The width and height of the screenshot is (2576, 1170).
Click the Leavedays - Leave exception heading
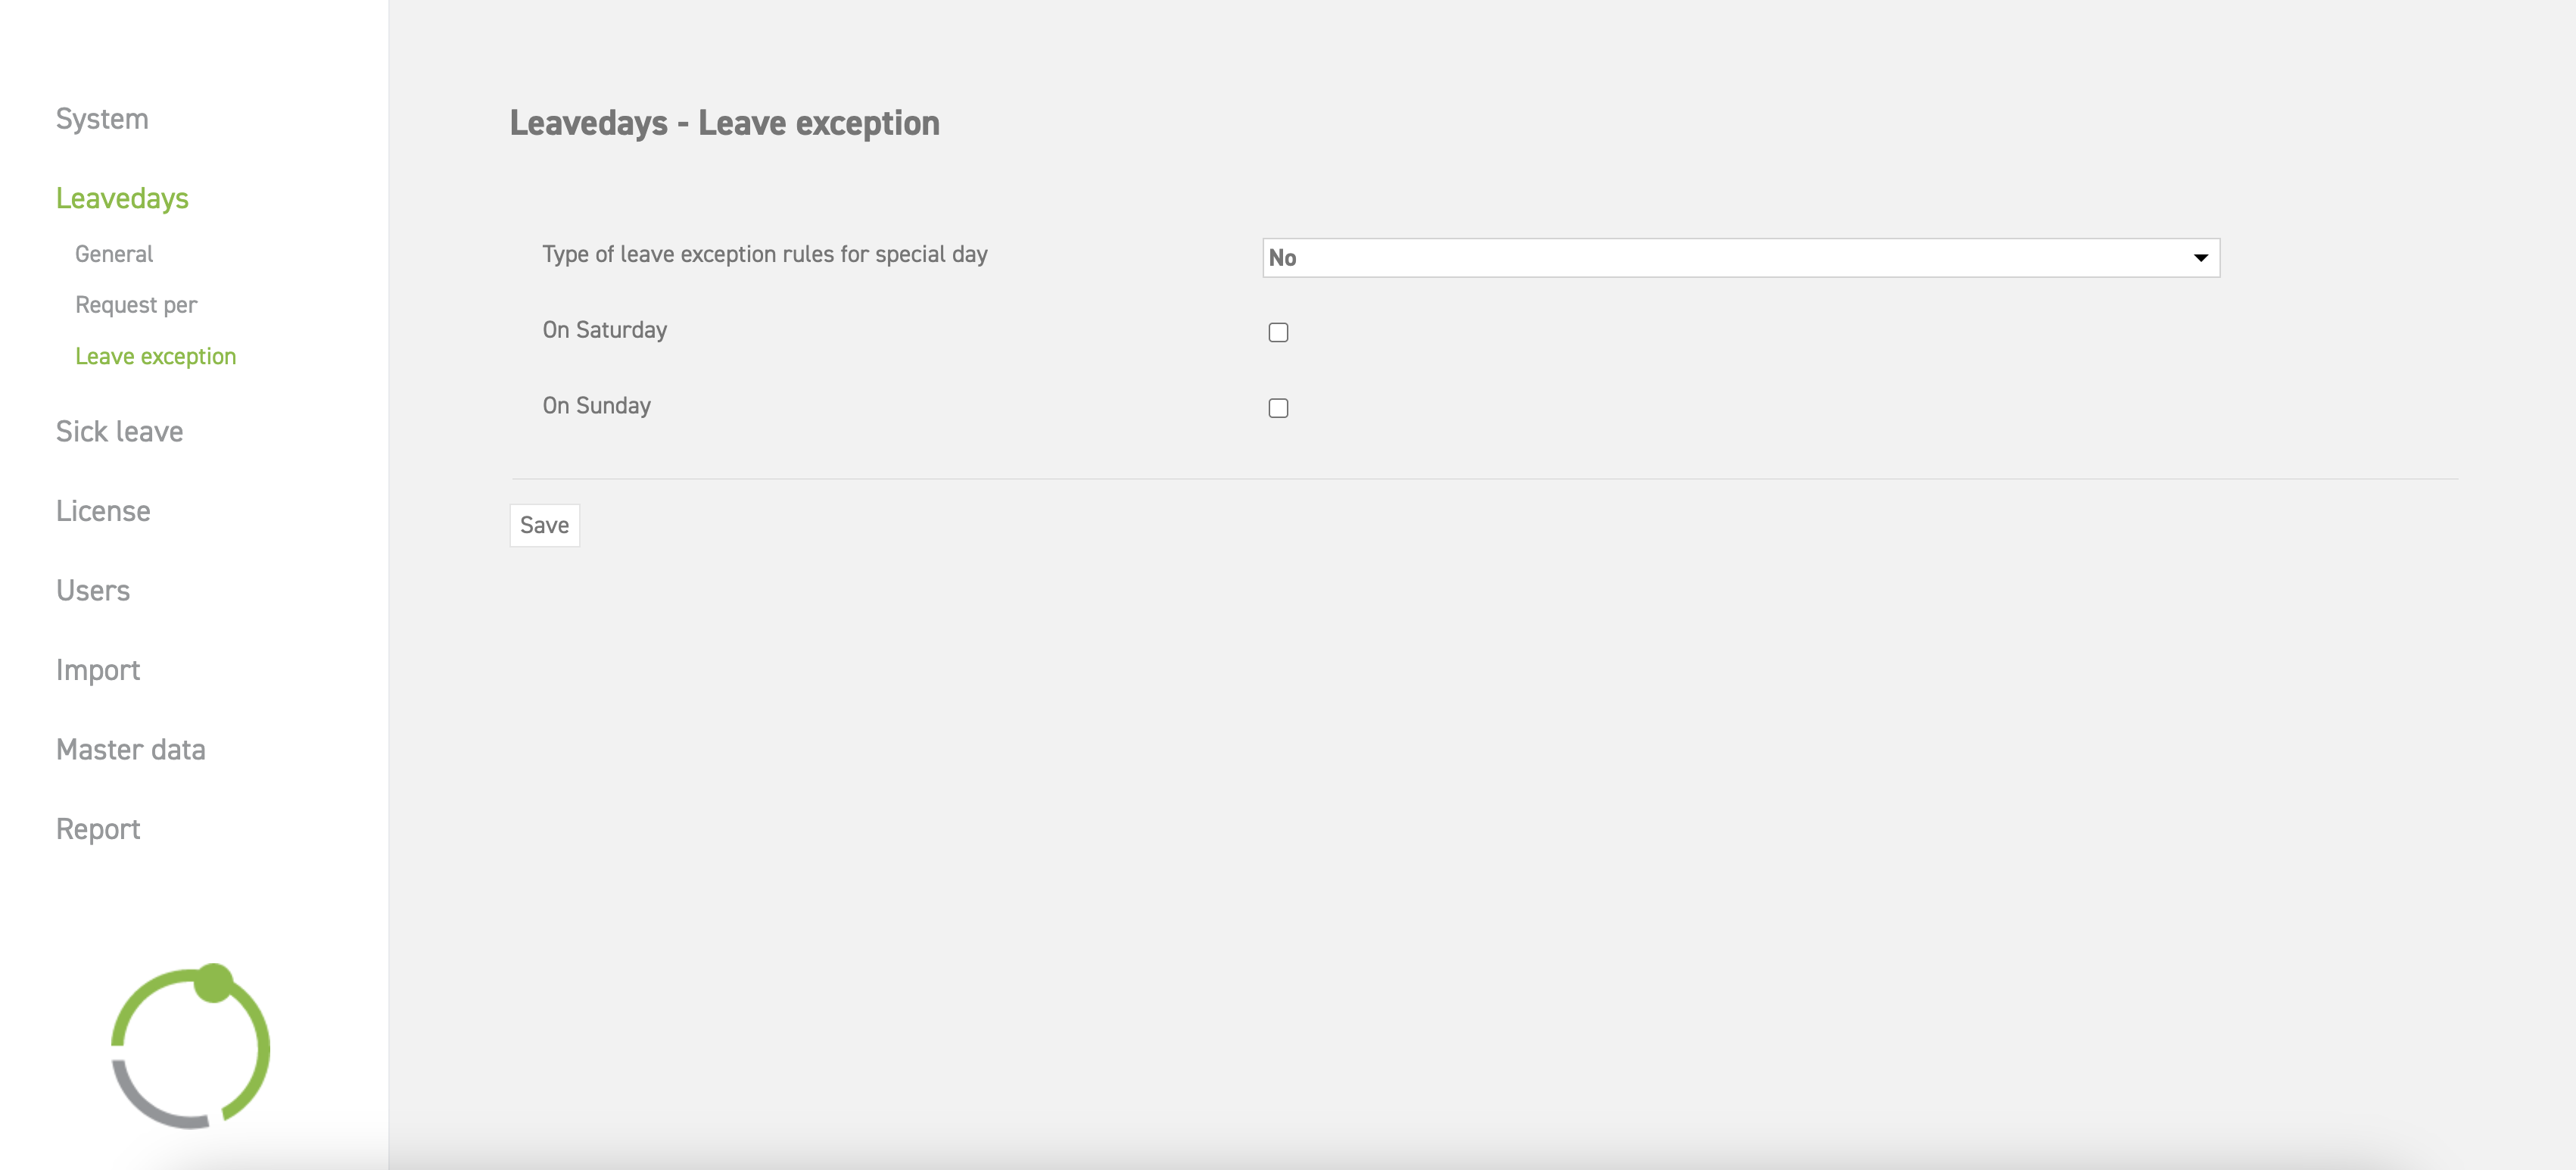click(725, 123)
